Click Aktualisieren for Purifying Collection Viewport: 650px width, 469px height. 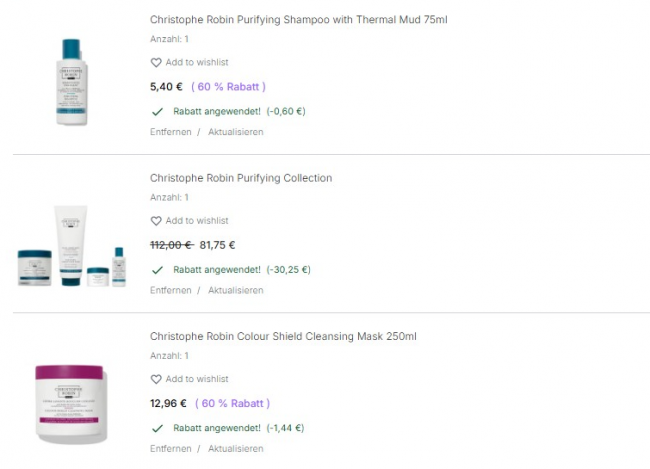[235, 290]
